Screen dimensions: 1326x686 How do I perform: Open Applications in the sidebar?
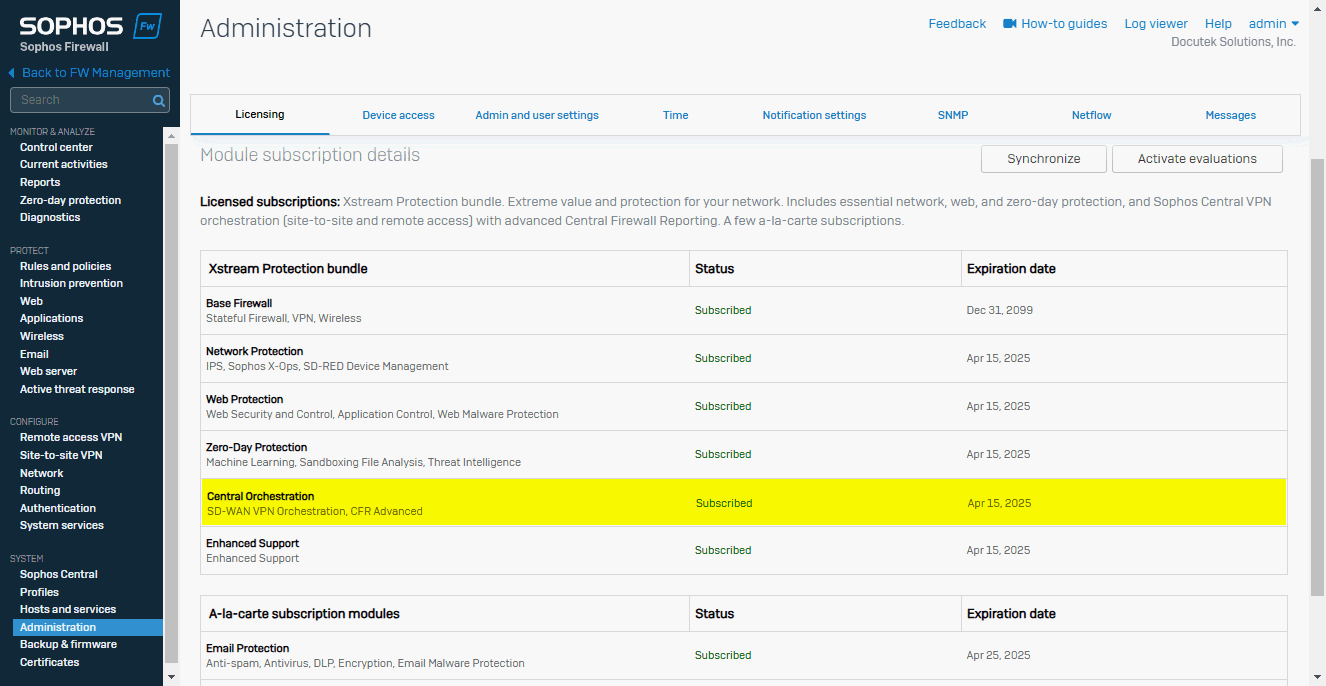(52, 318)
